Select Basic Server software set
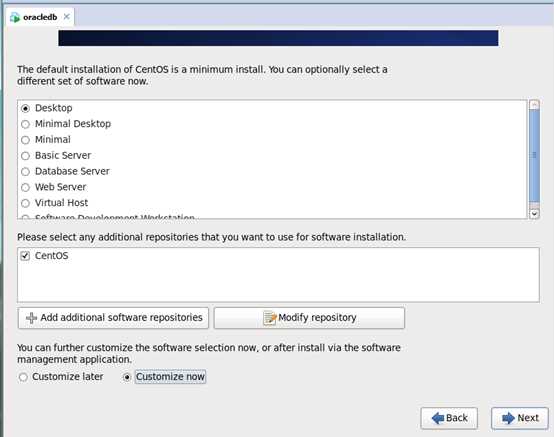 [25, 156]
